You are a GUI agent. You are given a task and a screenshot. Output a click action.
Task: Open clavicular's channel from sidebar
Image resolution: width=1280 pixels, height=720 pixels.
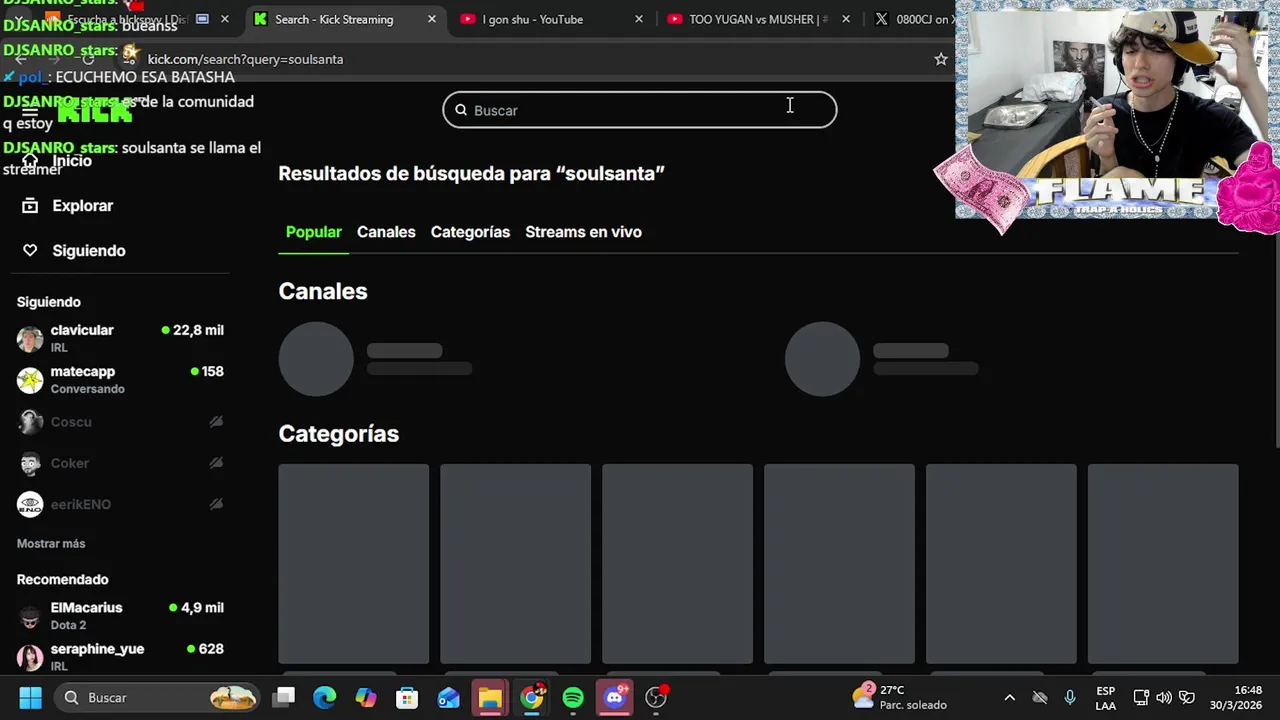click(120, 338)
